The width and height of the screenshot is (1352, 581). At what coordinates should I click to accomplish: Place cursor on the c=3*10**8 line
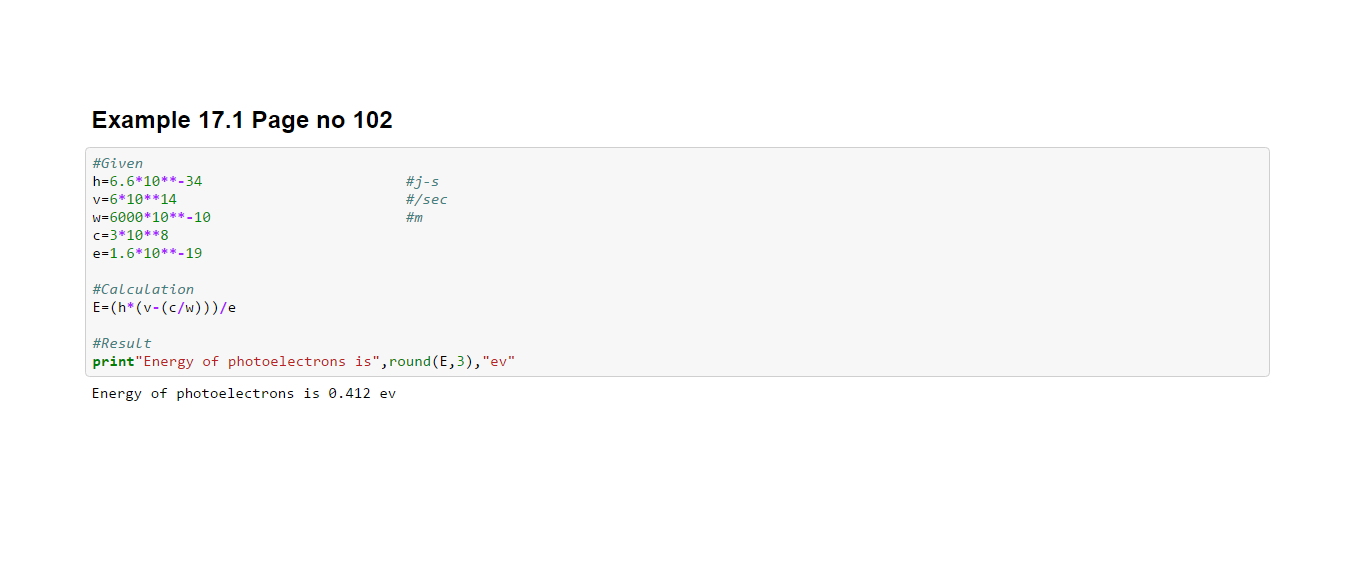tap(130, 235)
